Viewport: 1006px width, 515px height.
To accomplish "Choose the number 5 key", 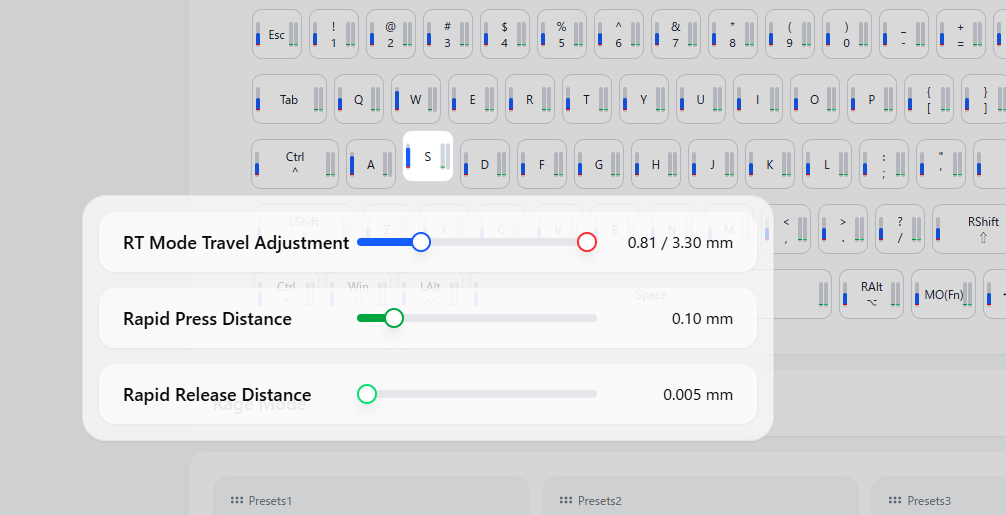I will 562,35.
